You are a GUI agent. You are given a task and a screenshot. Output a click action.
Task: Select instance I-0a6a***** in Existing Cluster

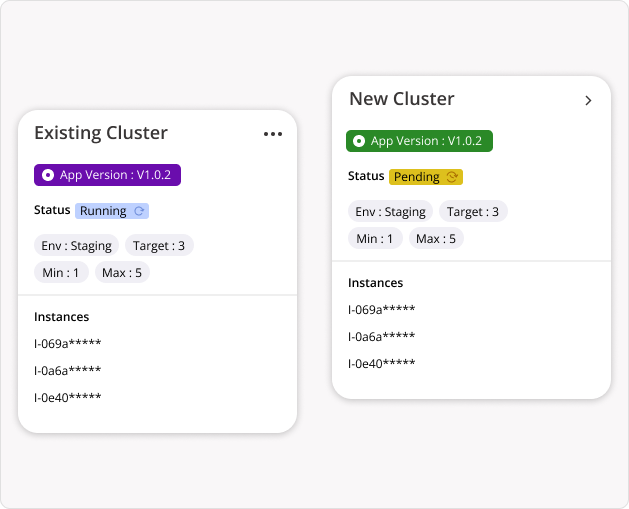[x=67, y=371]
